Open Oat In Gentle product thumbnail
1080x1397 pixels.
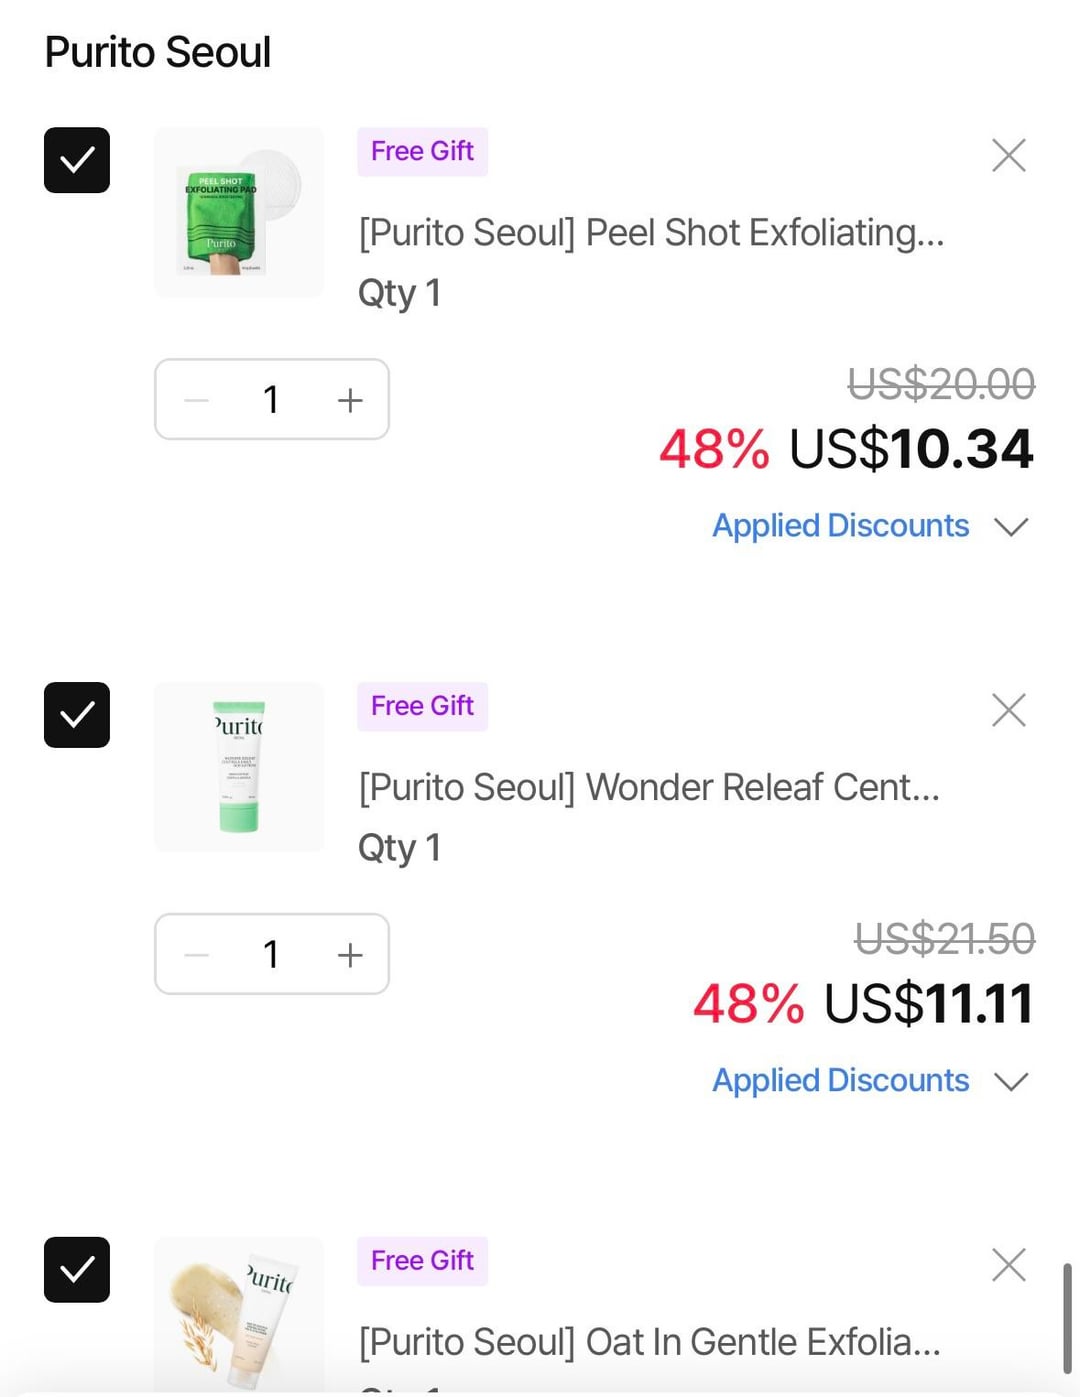click(239, 1315)
